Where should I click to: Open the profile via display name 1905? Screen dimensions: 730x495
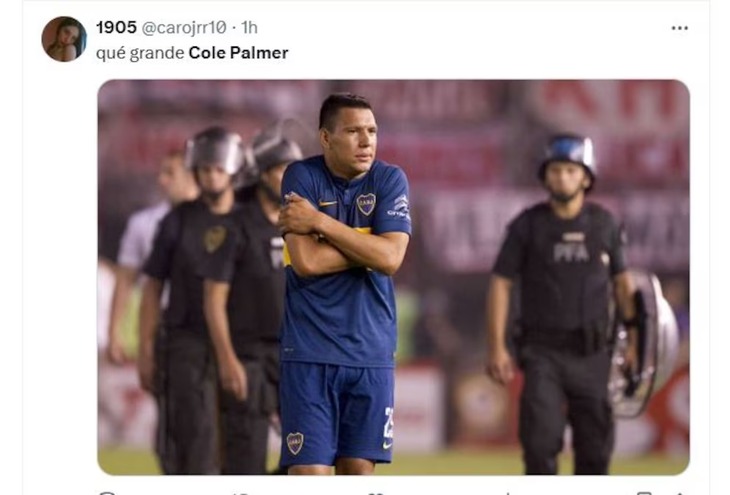pos(116,28)
